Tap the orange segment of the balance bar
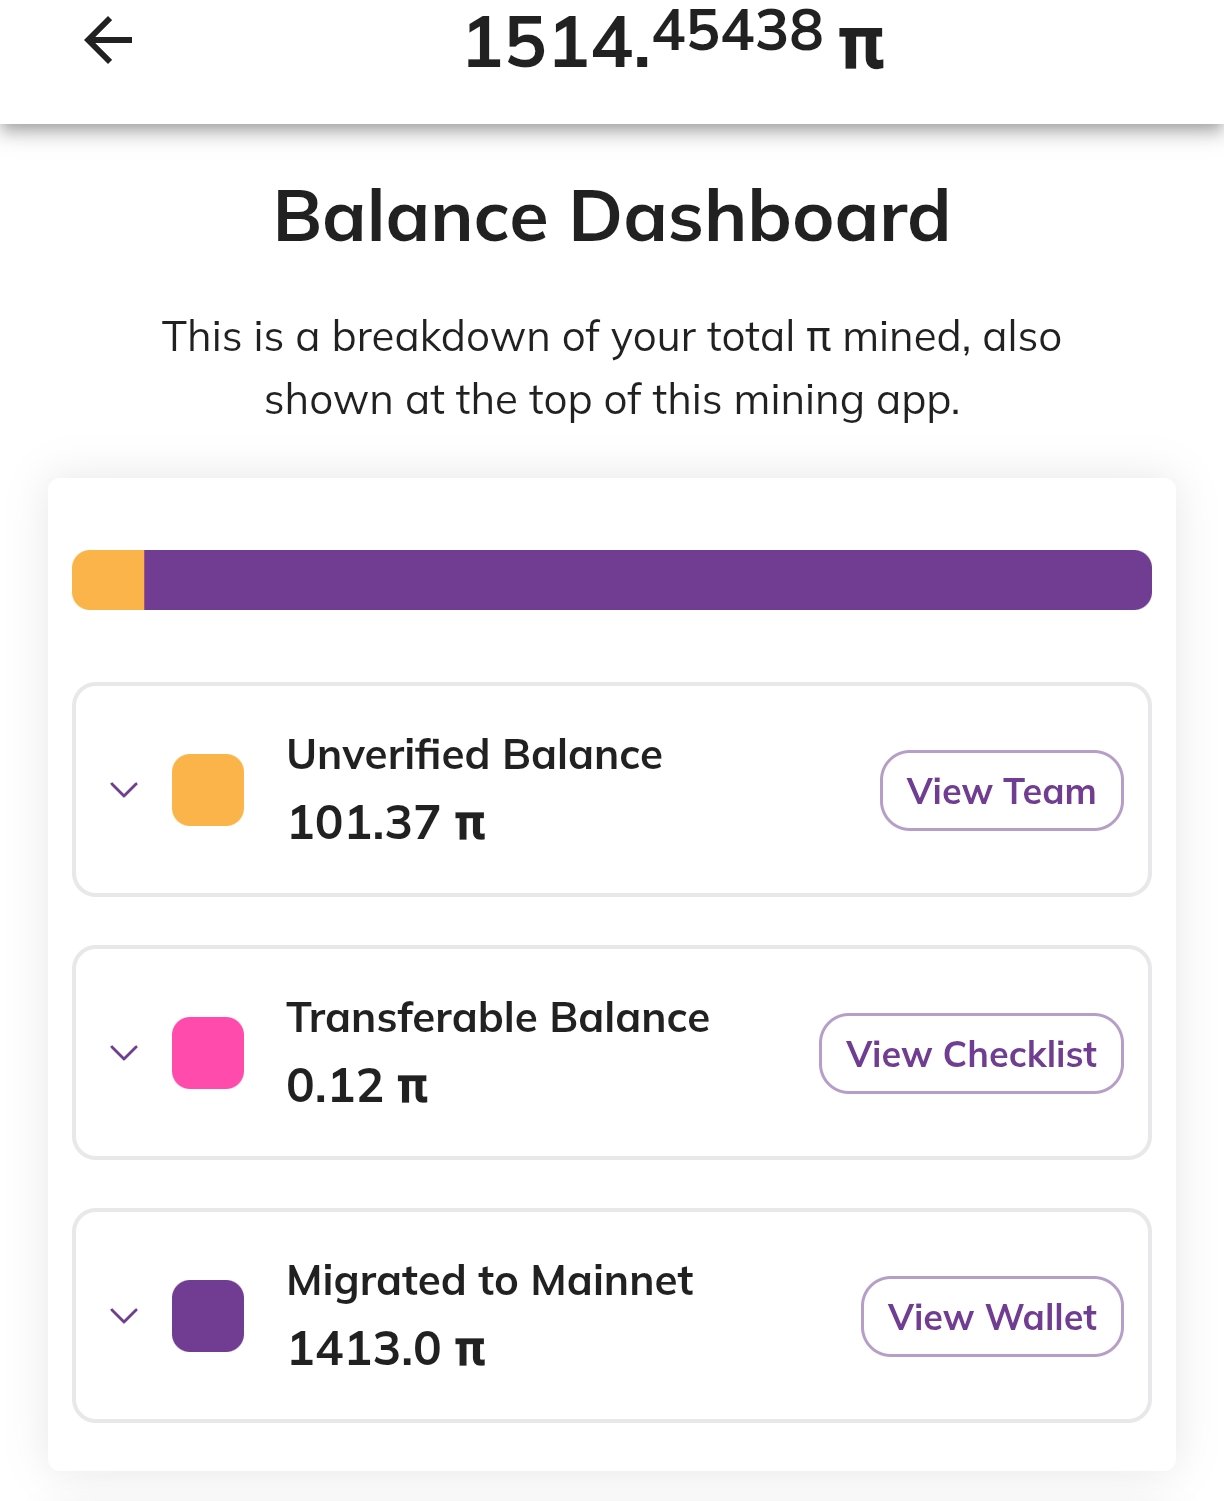The height and width of the screenshot is (1501, 1224). [109, 580]
